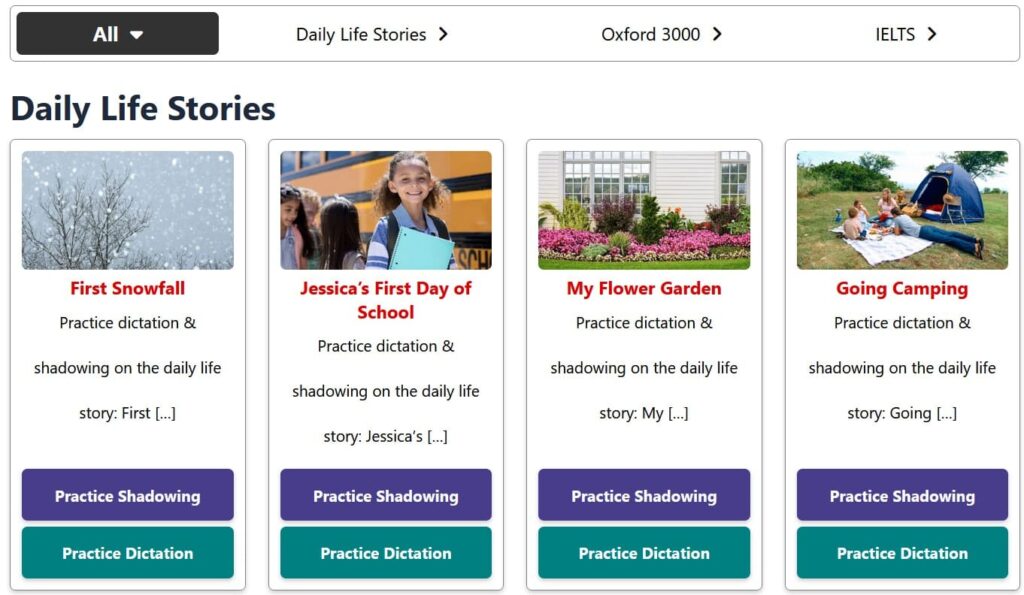Viewport: 1024px width, 595px height.
Task: Practice Dictation for Jessica's First Day
Action: [x=386, y=553]
